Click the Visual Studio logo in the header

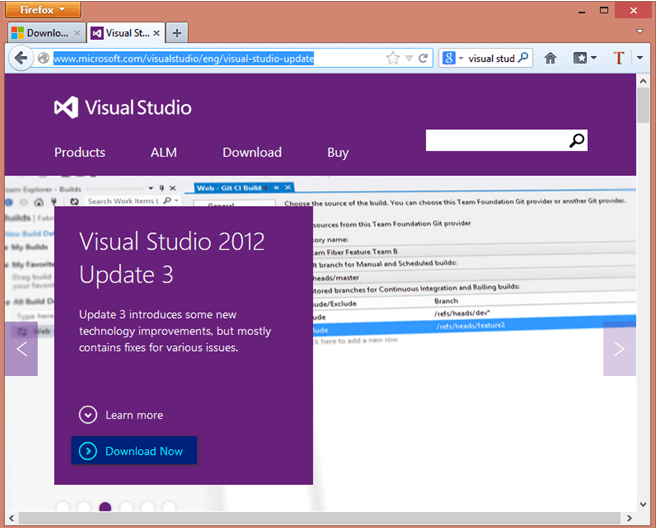coord(123,108)
